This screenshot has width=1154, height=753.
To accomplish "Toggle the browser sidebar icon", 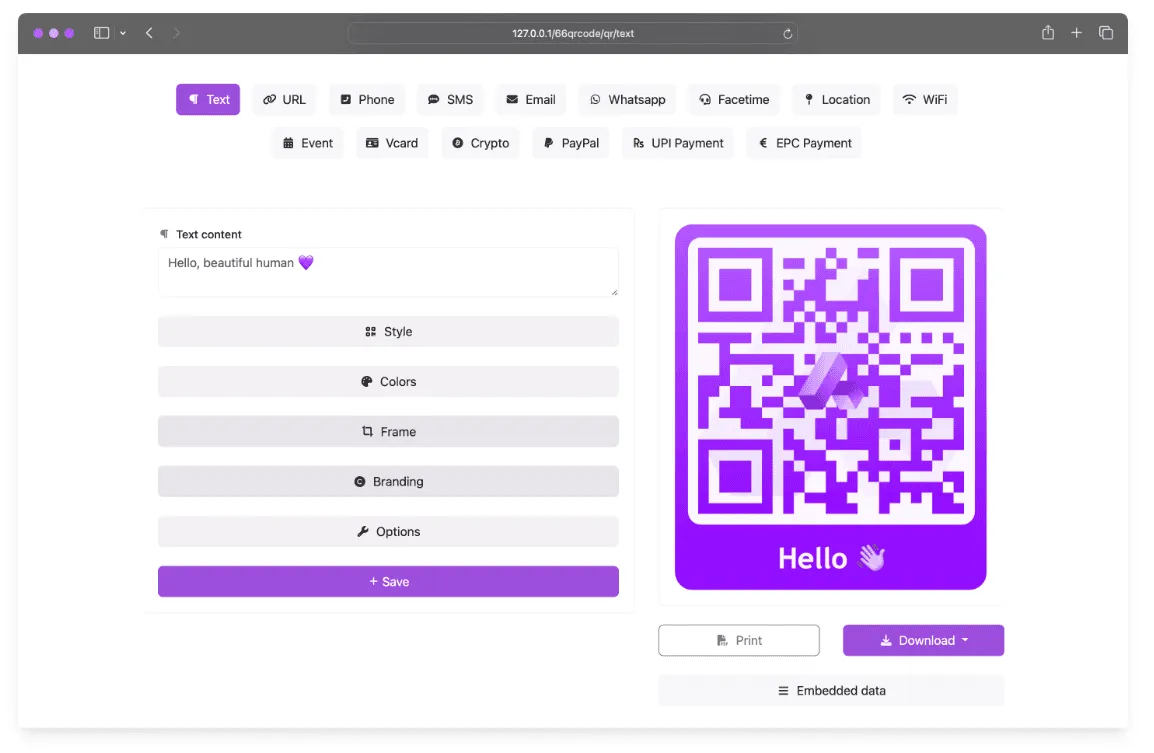I will (x=102, y=33).
